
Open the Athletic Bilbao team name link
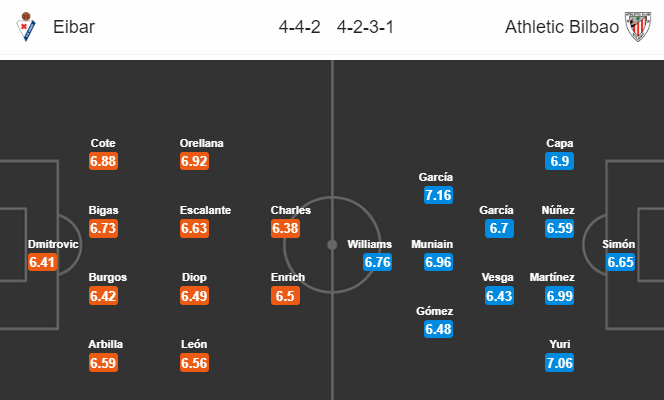562,27
